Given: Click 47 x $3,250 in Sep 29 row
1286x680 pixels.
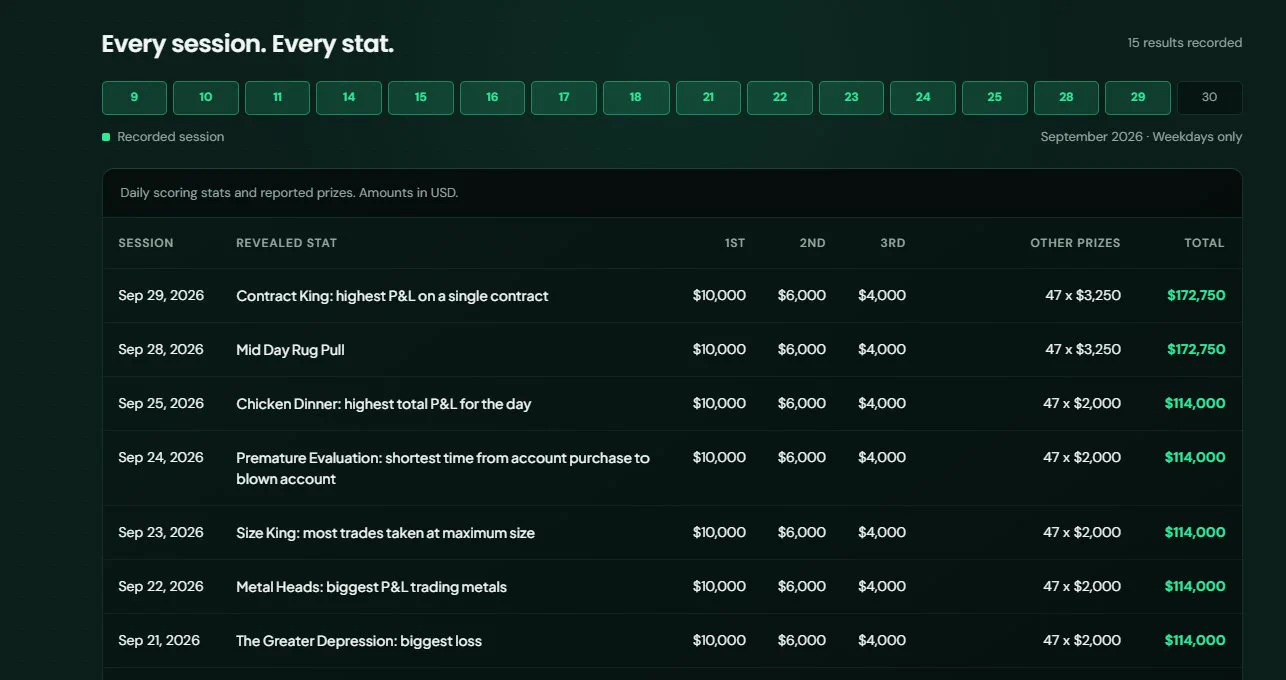Looking at the screenshot, I should point(1083,296).
